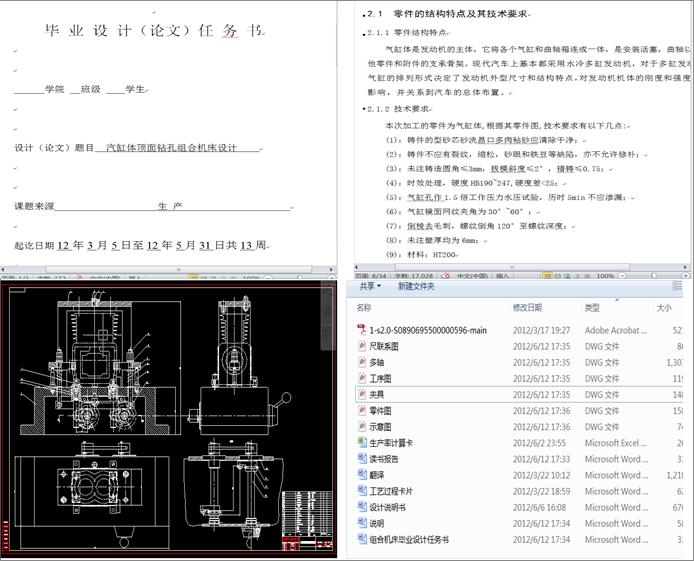Click the 字数: 17,028 word count
Viewport: 694px width, 561px height.
pos(414,276)
